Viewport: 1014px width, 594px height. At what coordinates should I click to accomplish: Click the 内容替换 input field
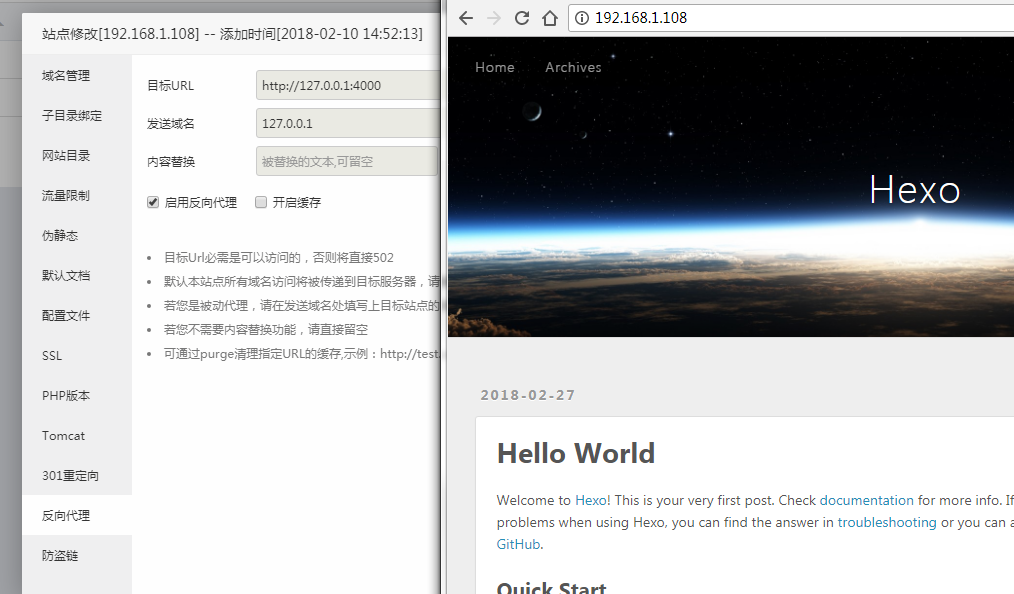click(347, 162)
